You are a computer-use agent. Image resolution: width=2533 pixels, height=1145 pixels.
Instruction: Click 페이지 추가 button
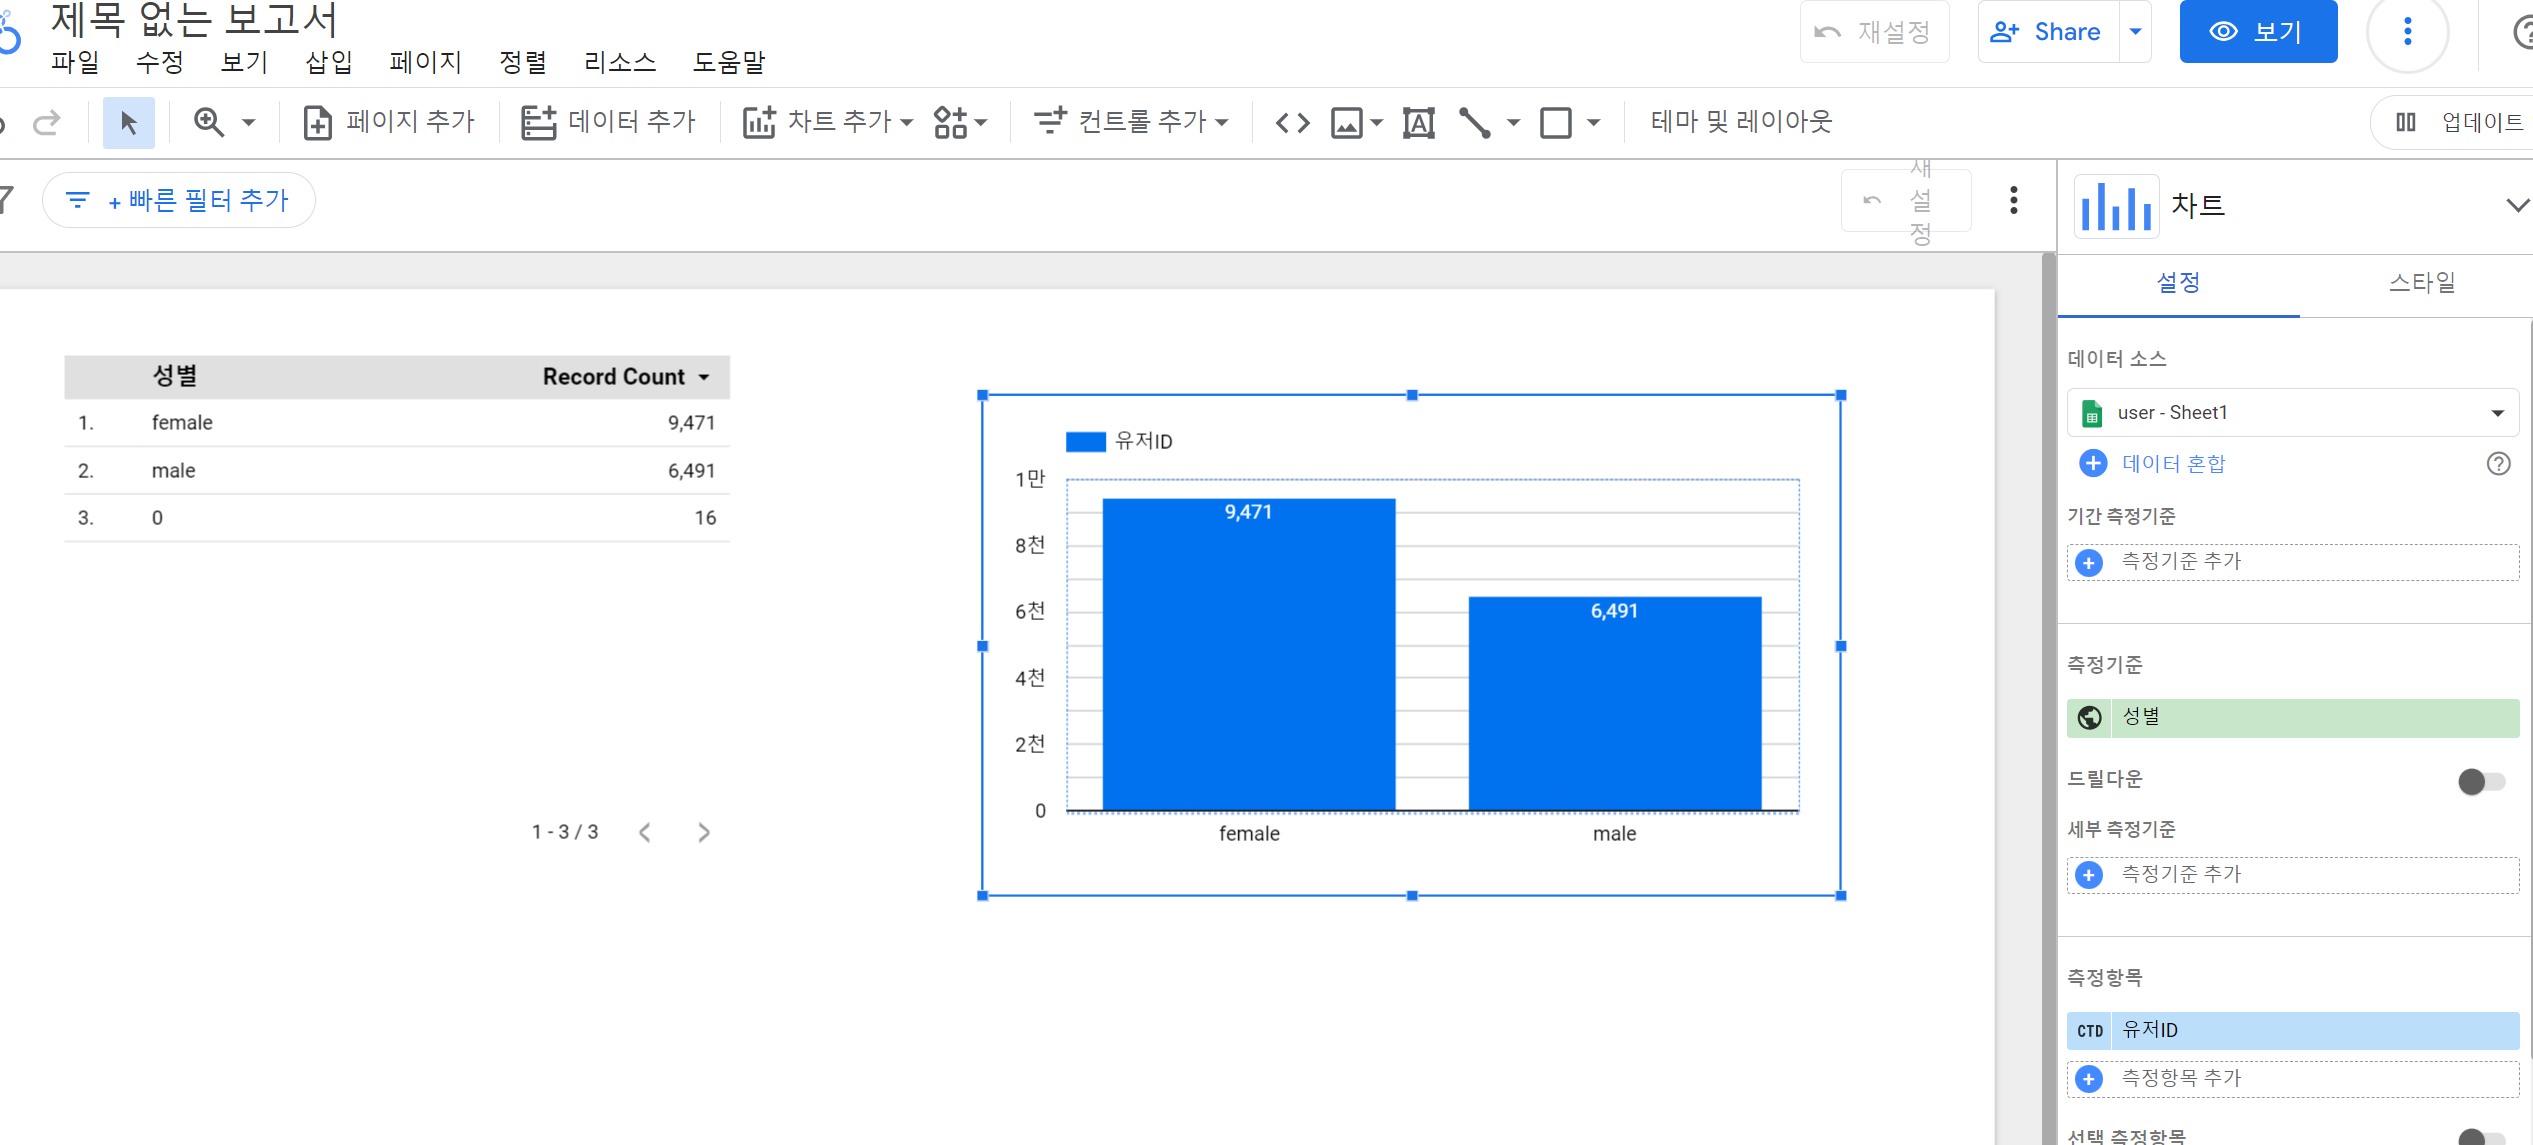[389, 122]
